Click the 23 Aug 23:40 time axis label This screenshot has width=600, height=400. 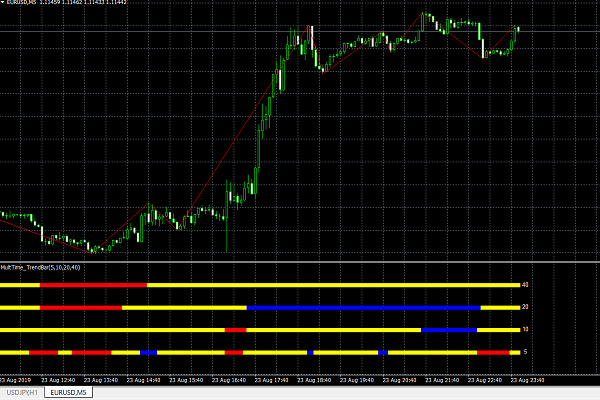point(527,380)
